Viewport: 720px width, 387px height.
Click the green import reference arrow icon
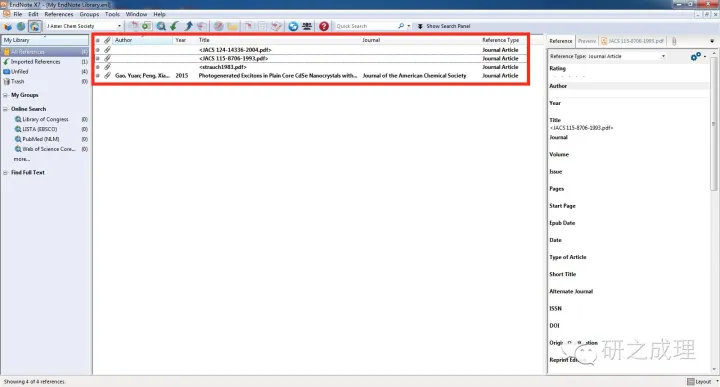click(x=174, y=26)
